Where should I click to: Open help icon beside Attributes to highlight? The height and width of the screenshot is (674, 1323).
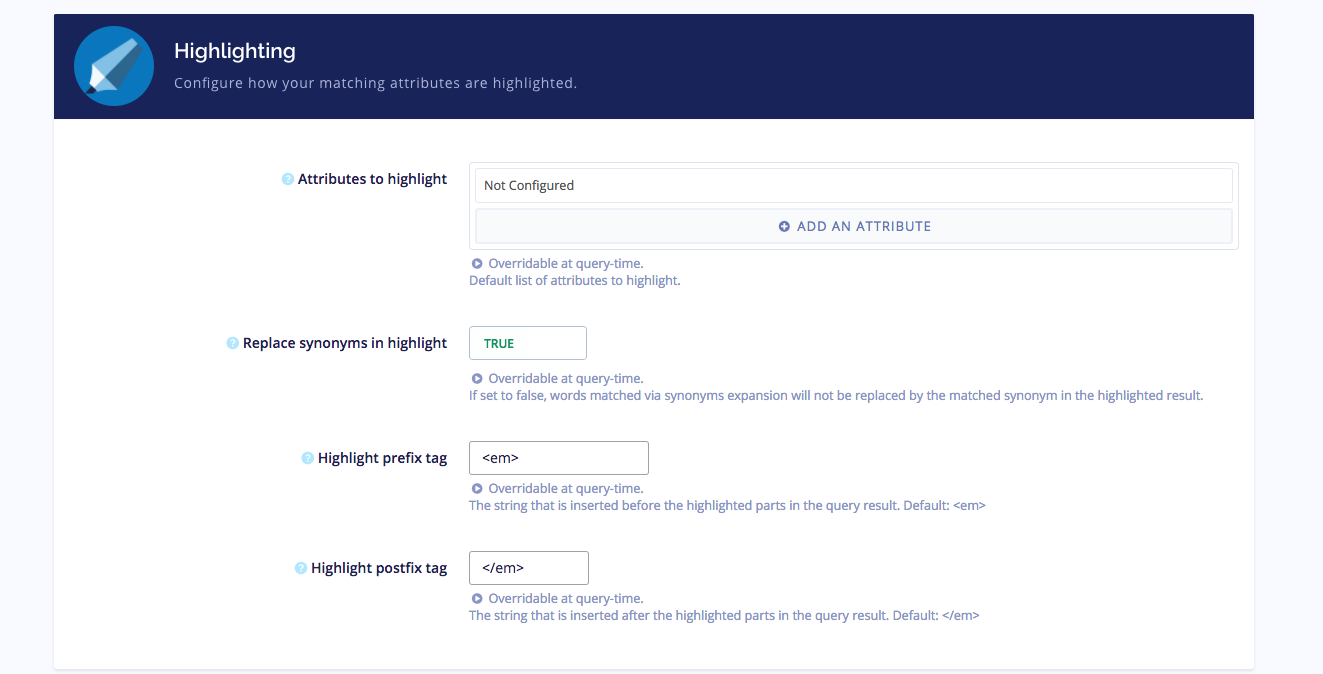288,179
